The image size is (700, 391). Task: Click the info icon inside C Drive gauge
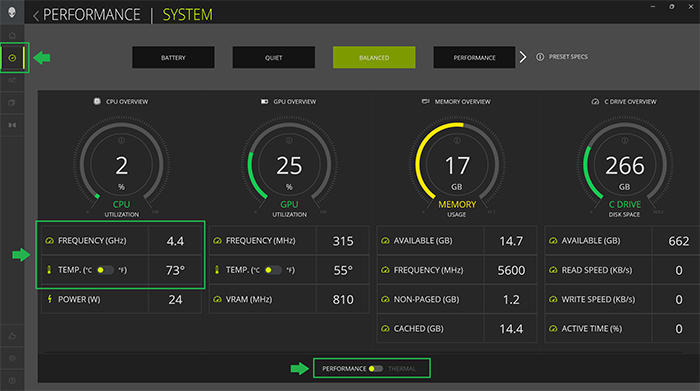coord(625,141)
